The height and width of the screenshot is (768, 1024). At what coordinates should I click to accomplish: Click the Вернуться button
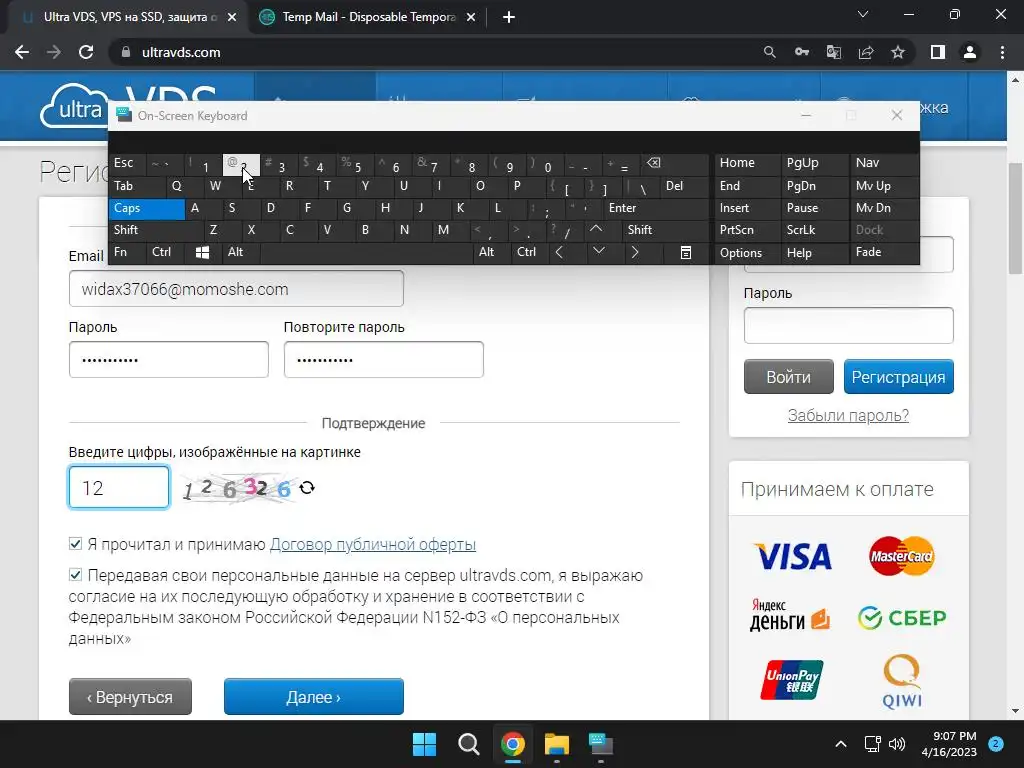(130, 697)
